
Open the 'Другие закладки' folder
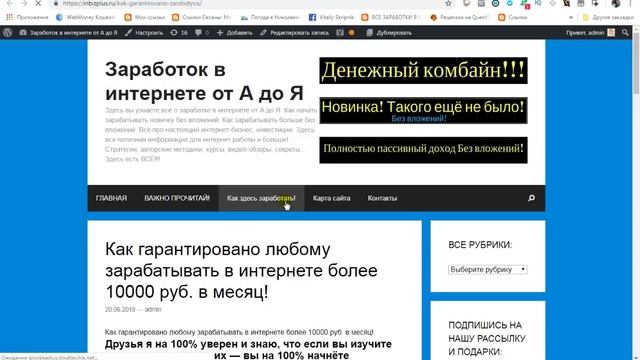click(x=608, y=17)
